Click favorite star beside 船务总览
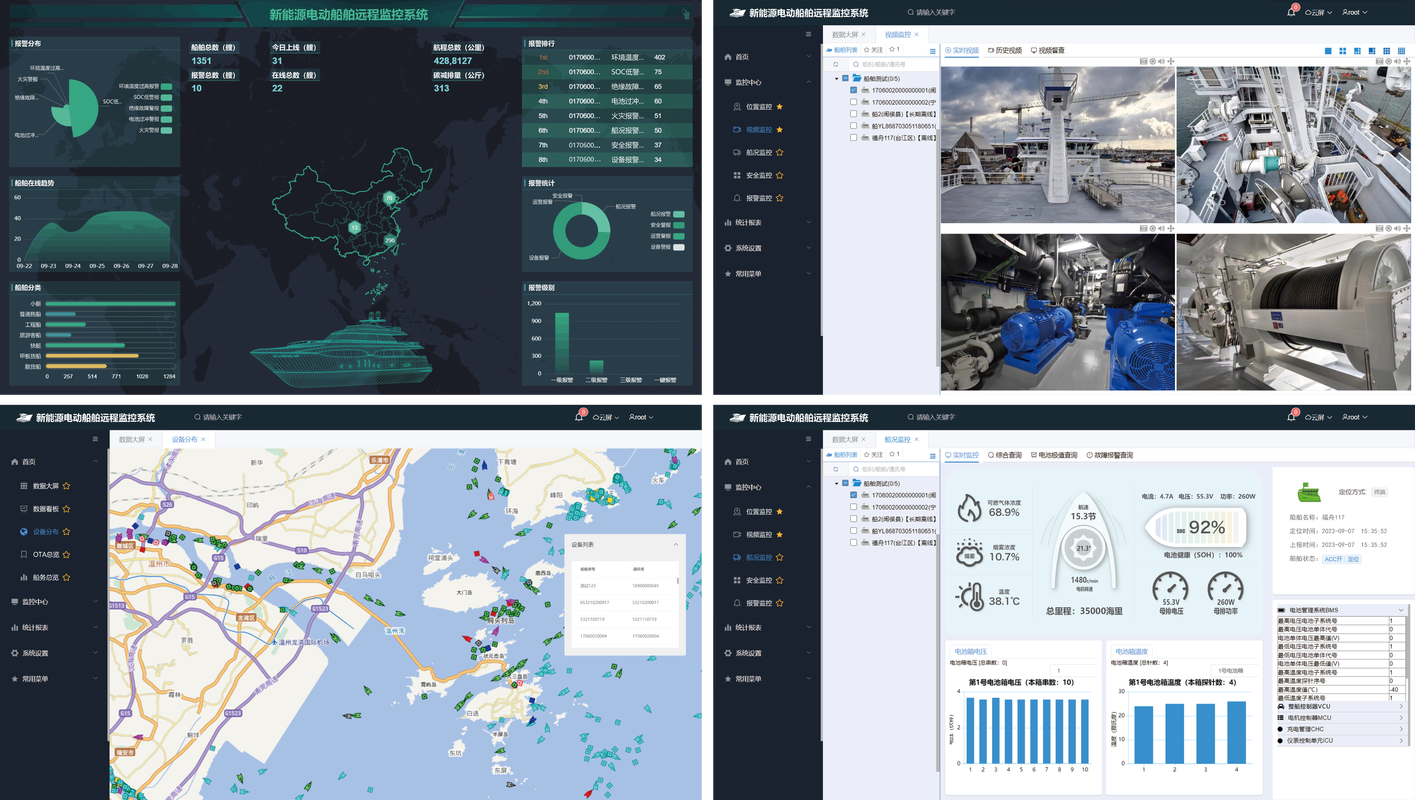The width and height of the screenshot is (1415, 800). tap(66, 577)
